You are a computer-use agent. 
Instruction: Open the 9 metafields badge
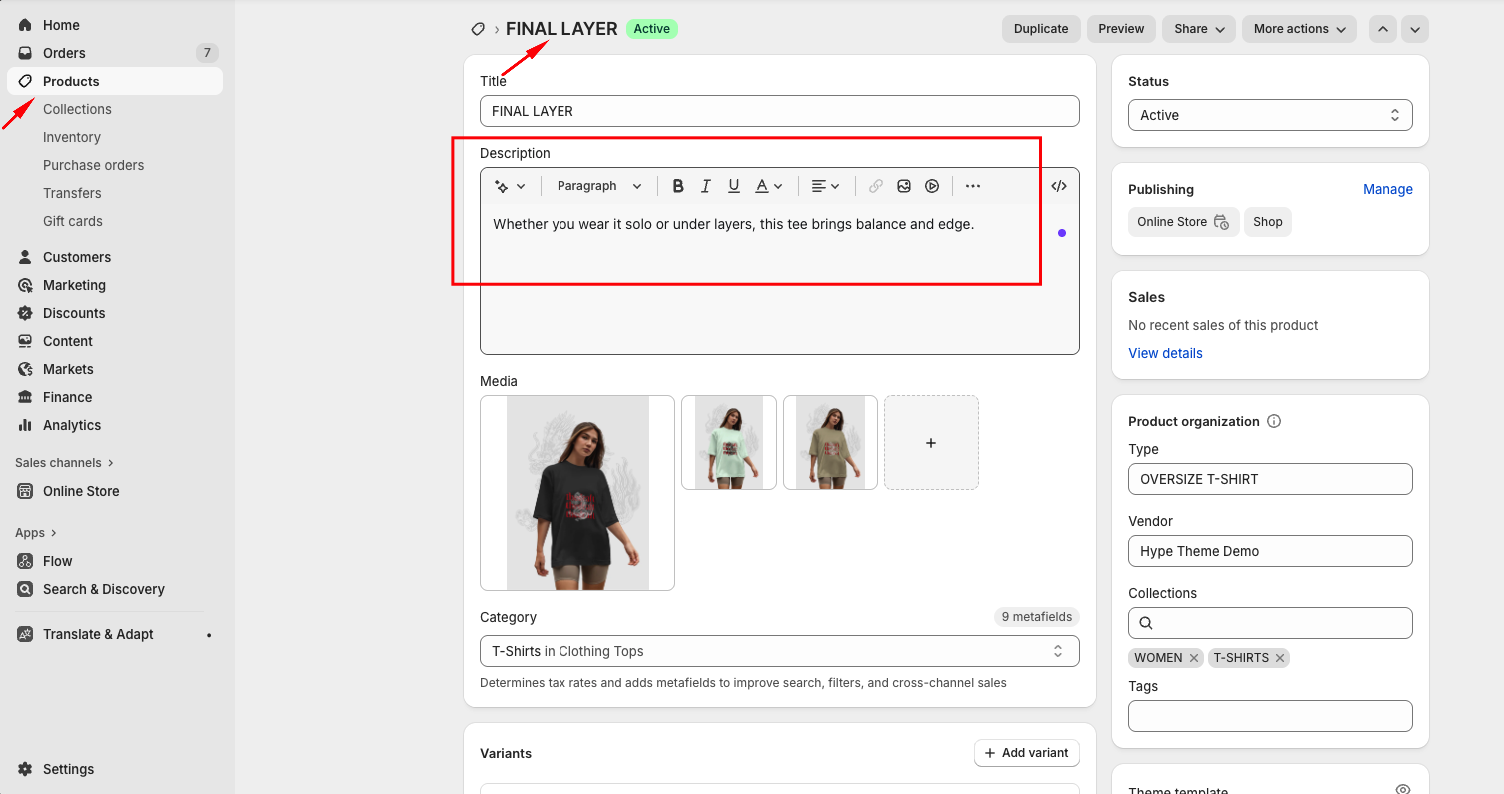click(1037, 617)
